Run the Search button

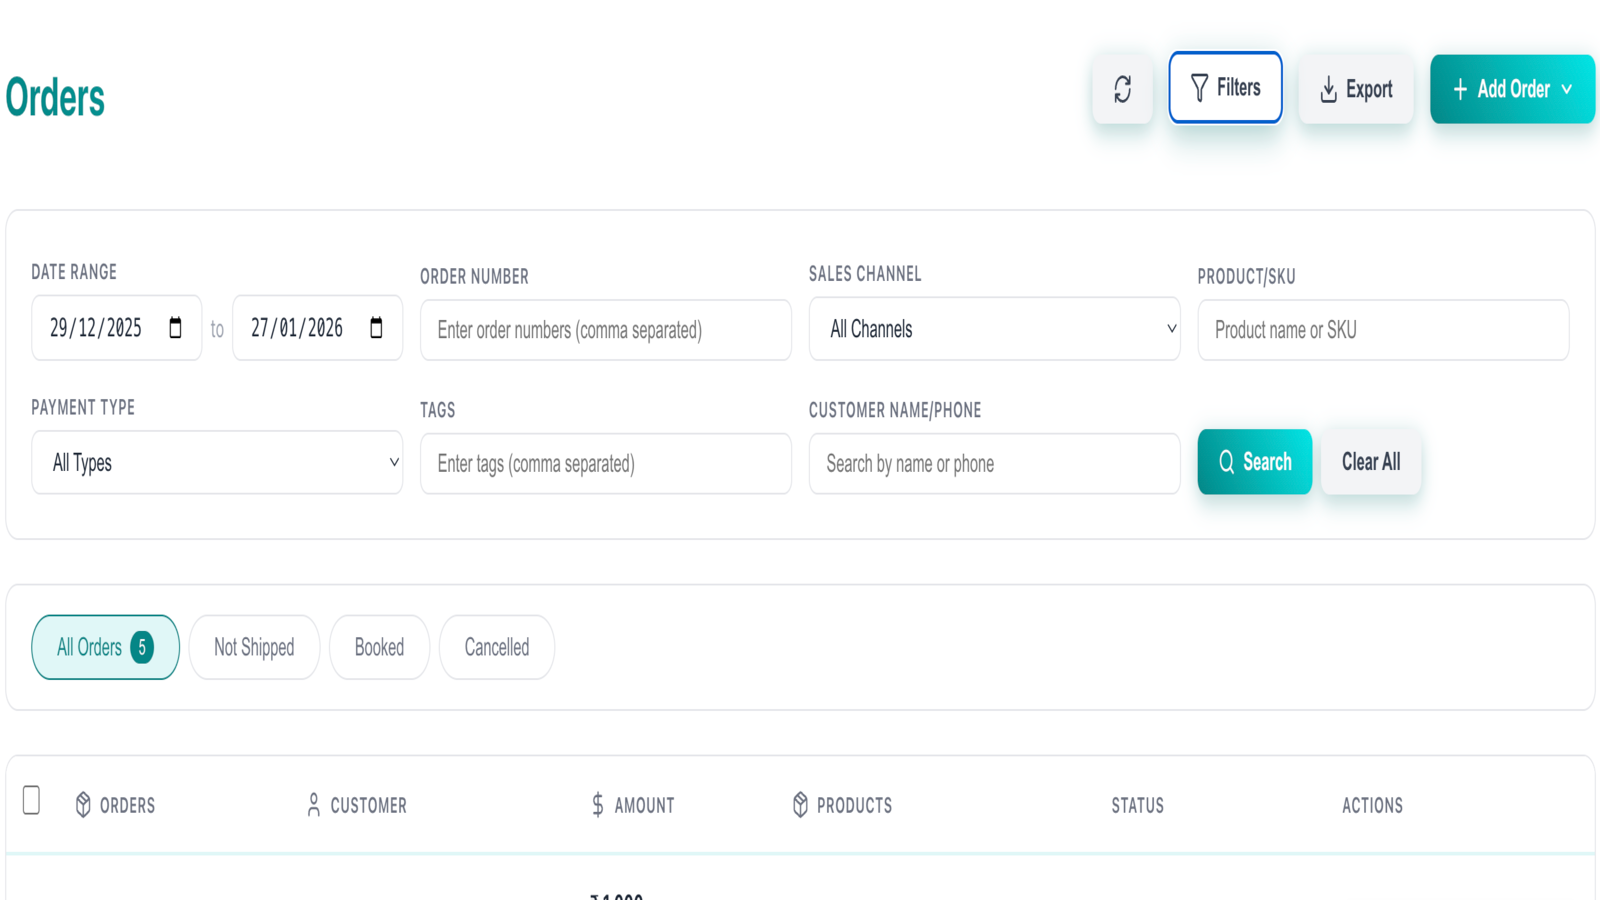coord(1255,462)
